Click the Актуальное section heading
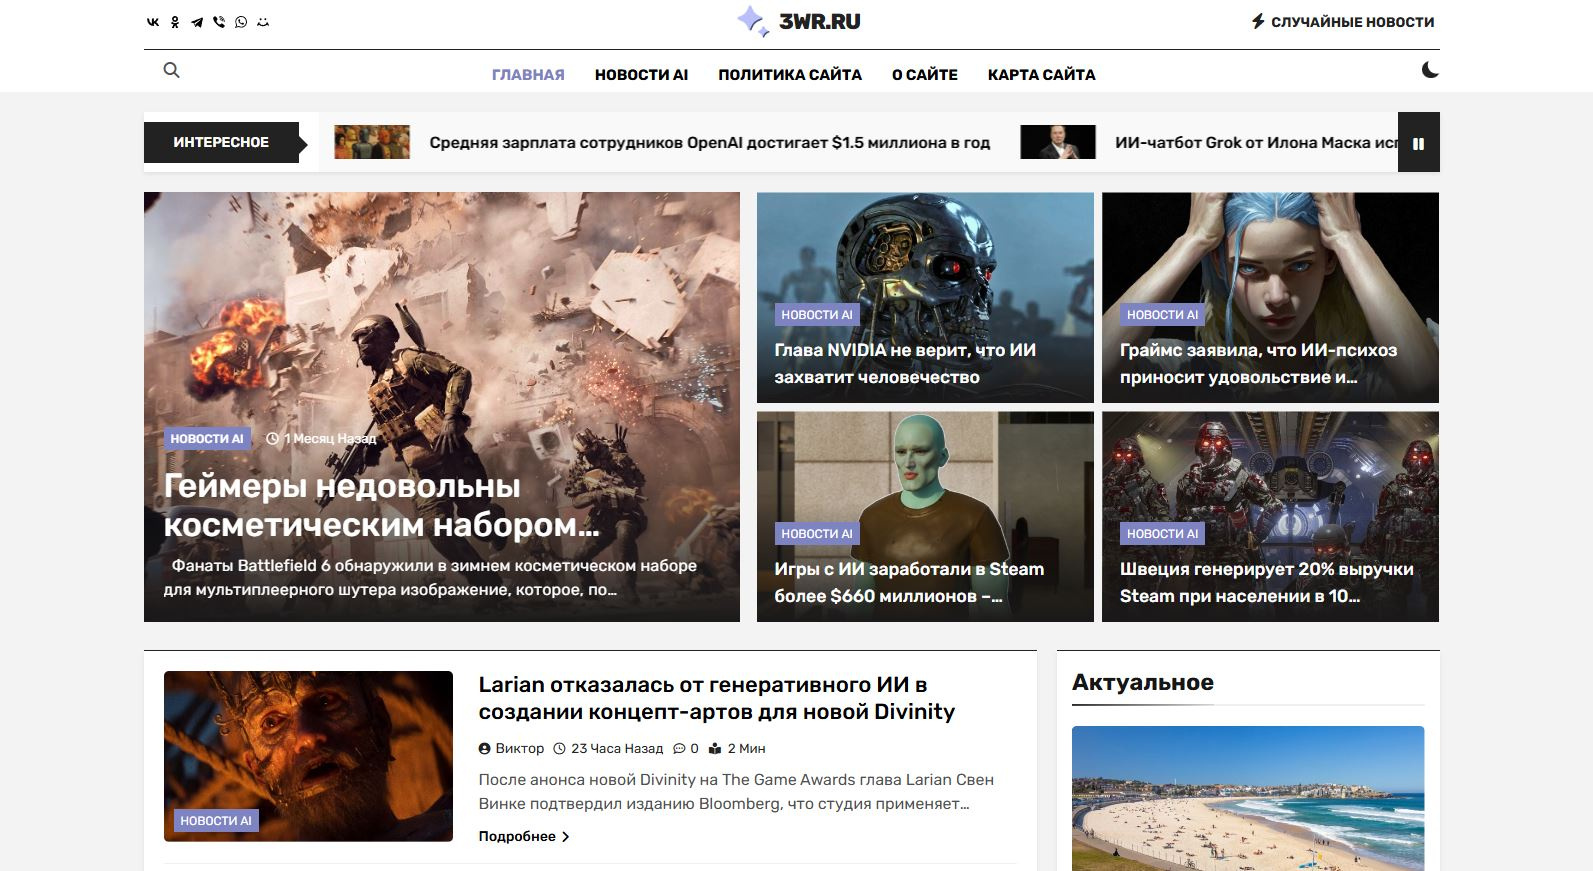This screenshot has width=1593, height=871. pyautogui.click(x=1143, y=683)
